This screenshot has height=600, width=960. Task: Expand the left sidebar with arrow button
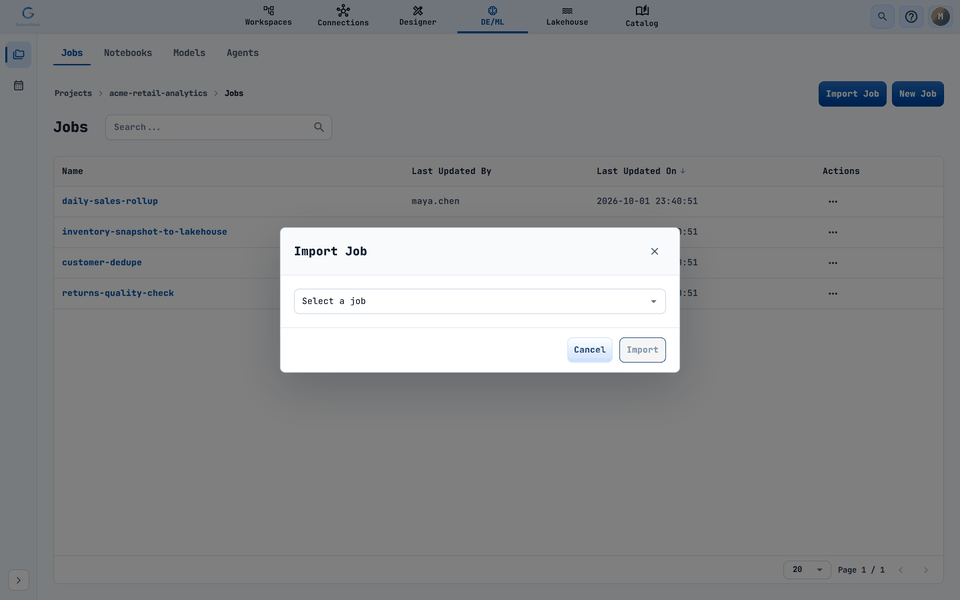point(18,580)
